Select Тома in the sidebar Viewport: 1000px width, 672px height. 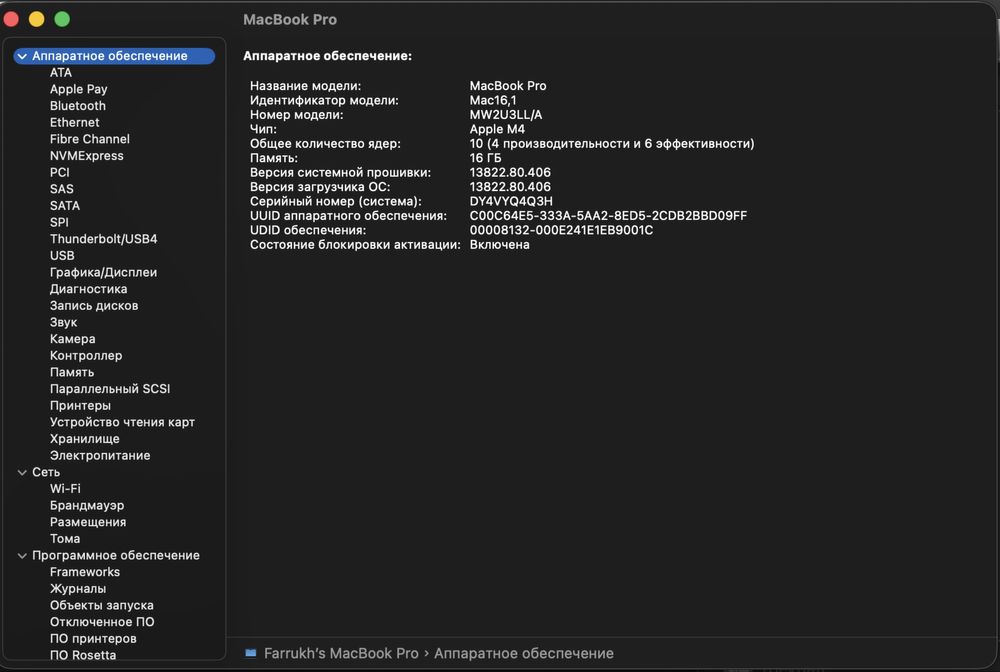click(x=64, y=539)
